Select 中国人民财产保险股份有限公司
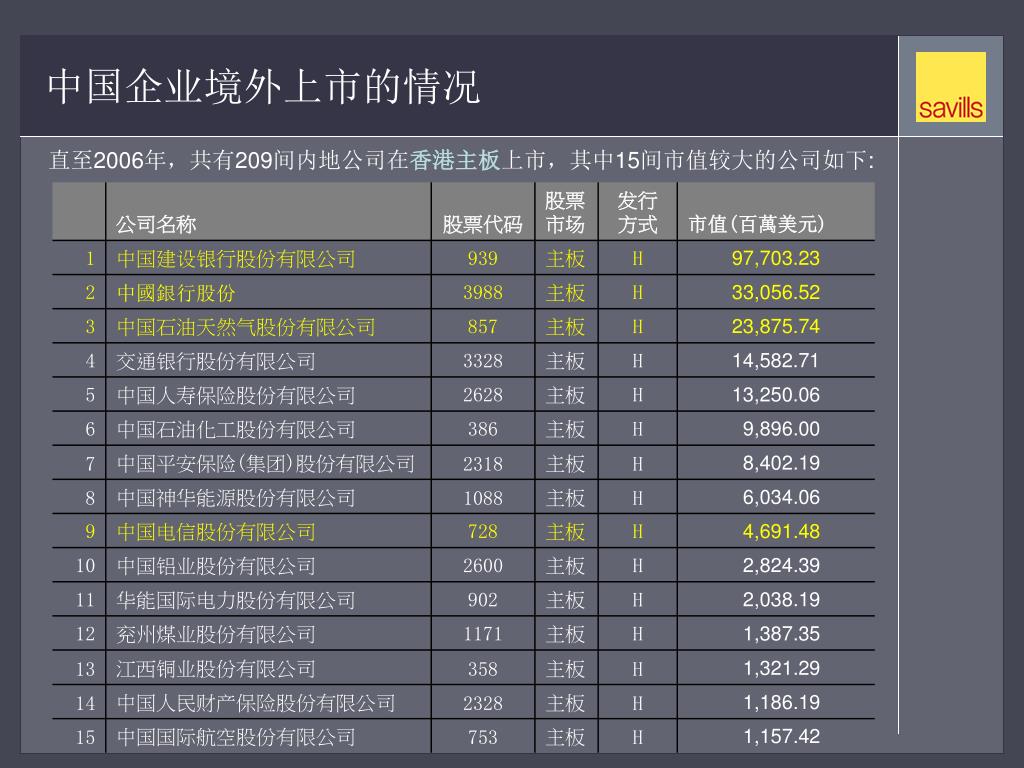 (x=256, y=703)
